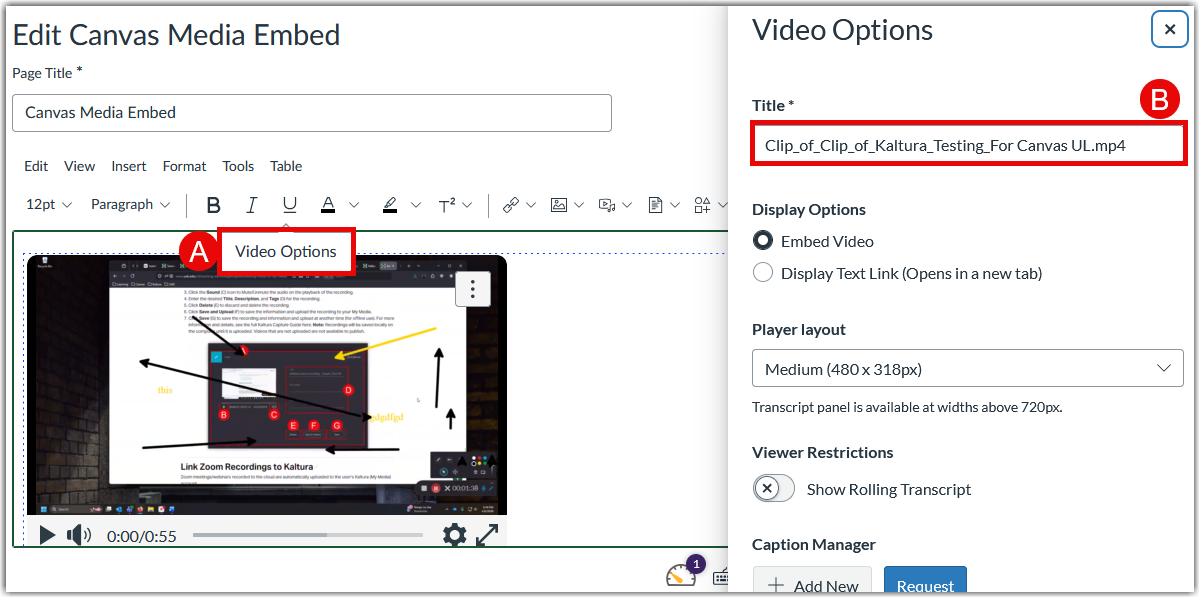Open the three-dot menu on video
Image resolution: width=1200 pixels, height=598 pixels.
[473, 289]
